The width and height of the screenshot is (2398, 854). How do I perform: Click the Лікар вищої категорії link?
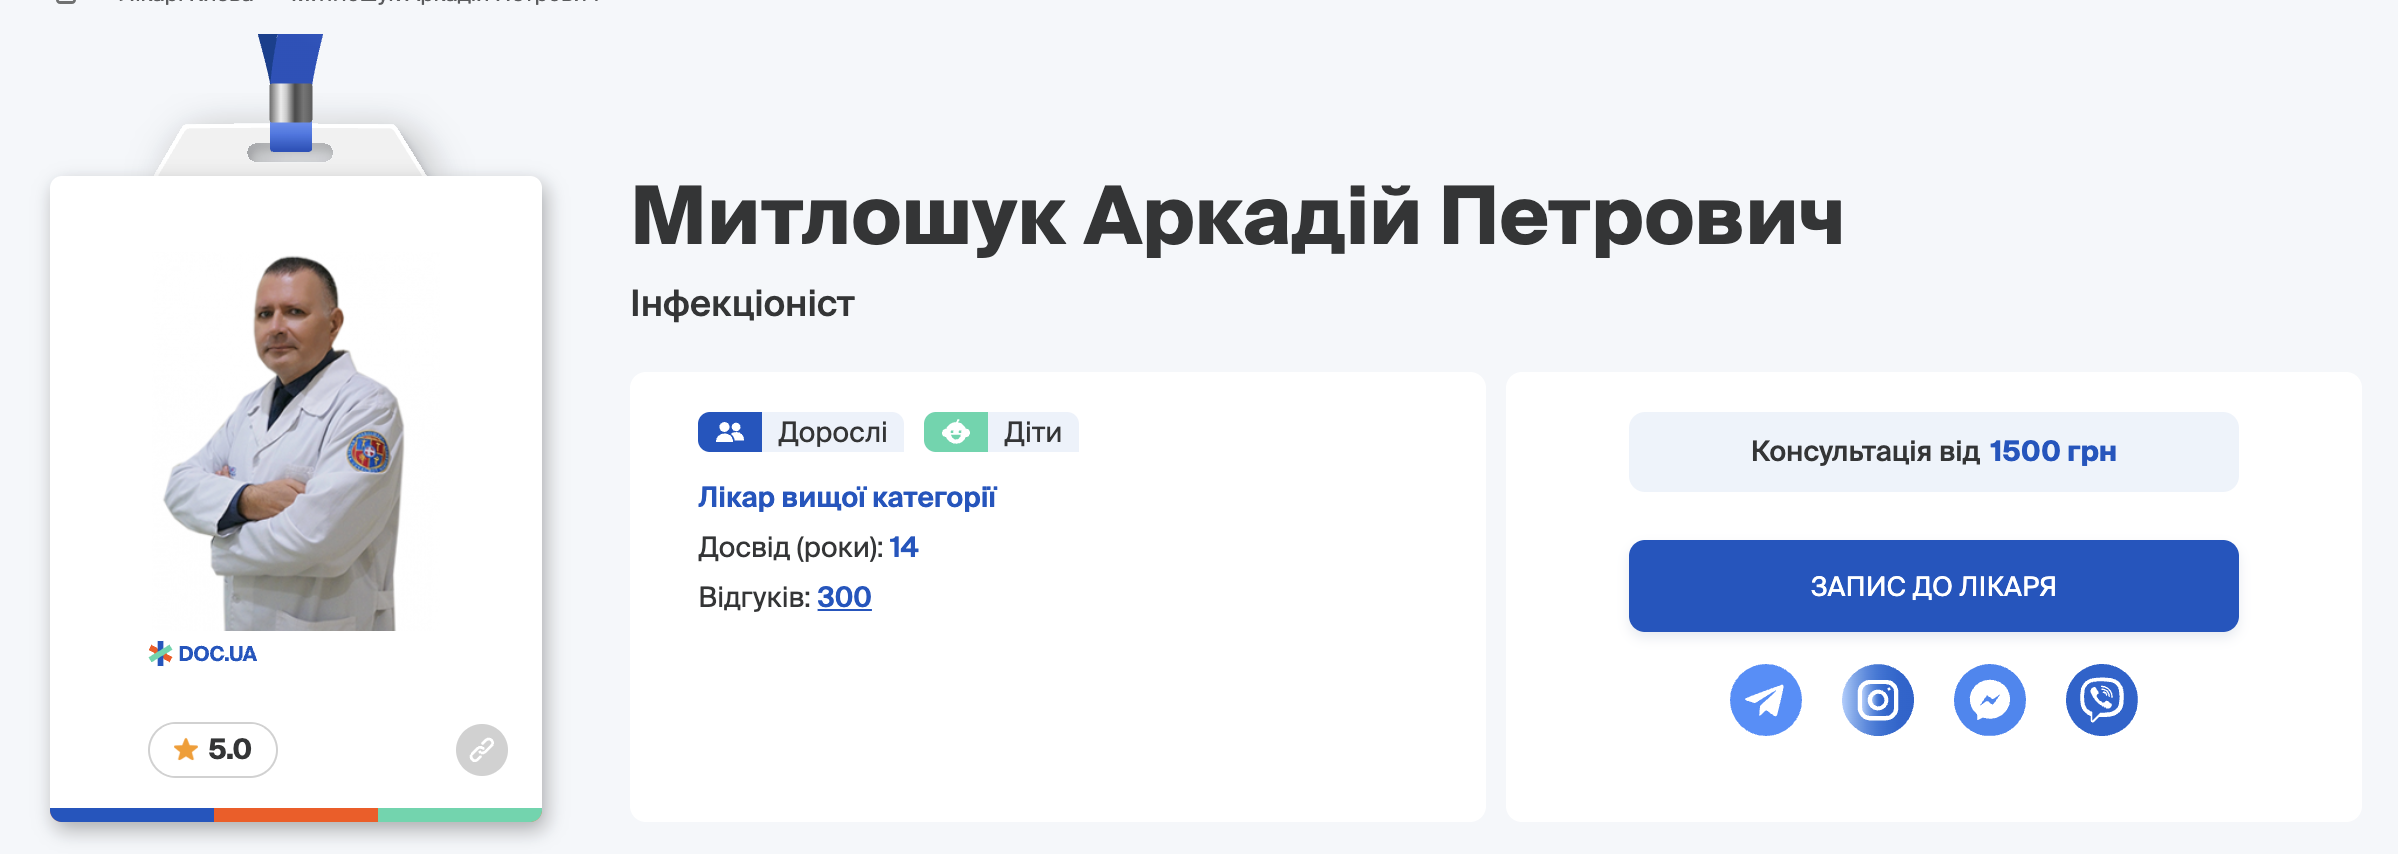[847, 497]
